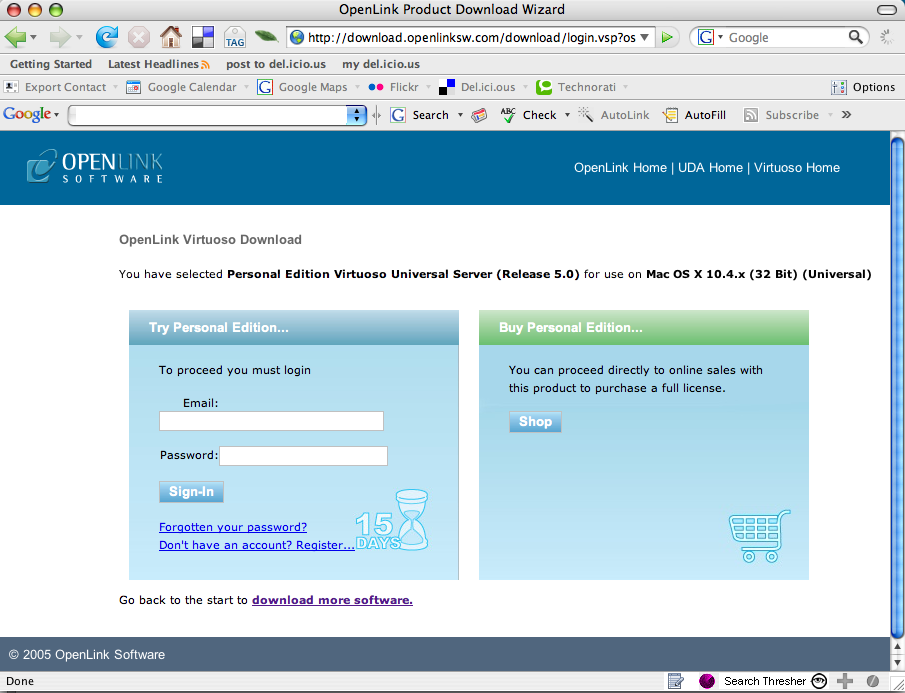Click the del.icio.us checkered toolbar icon

(203, 38)
